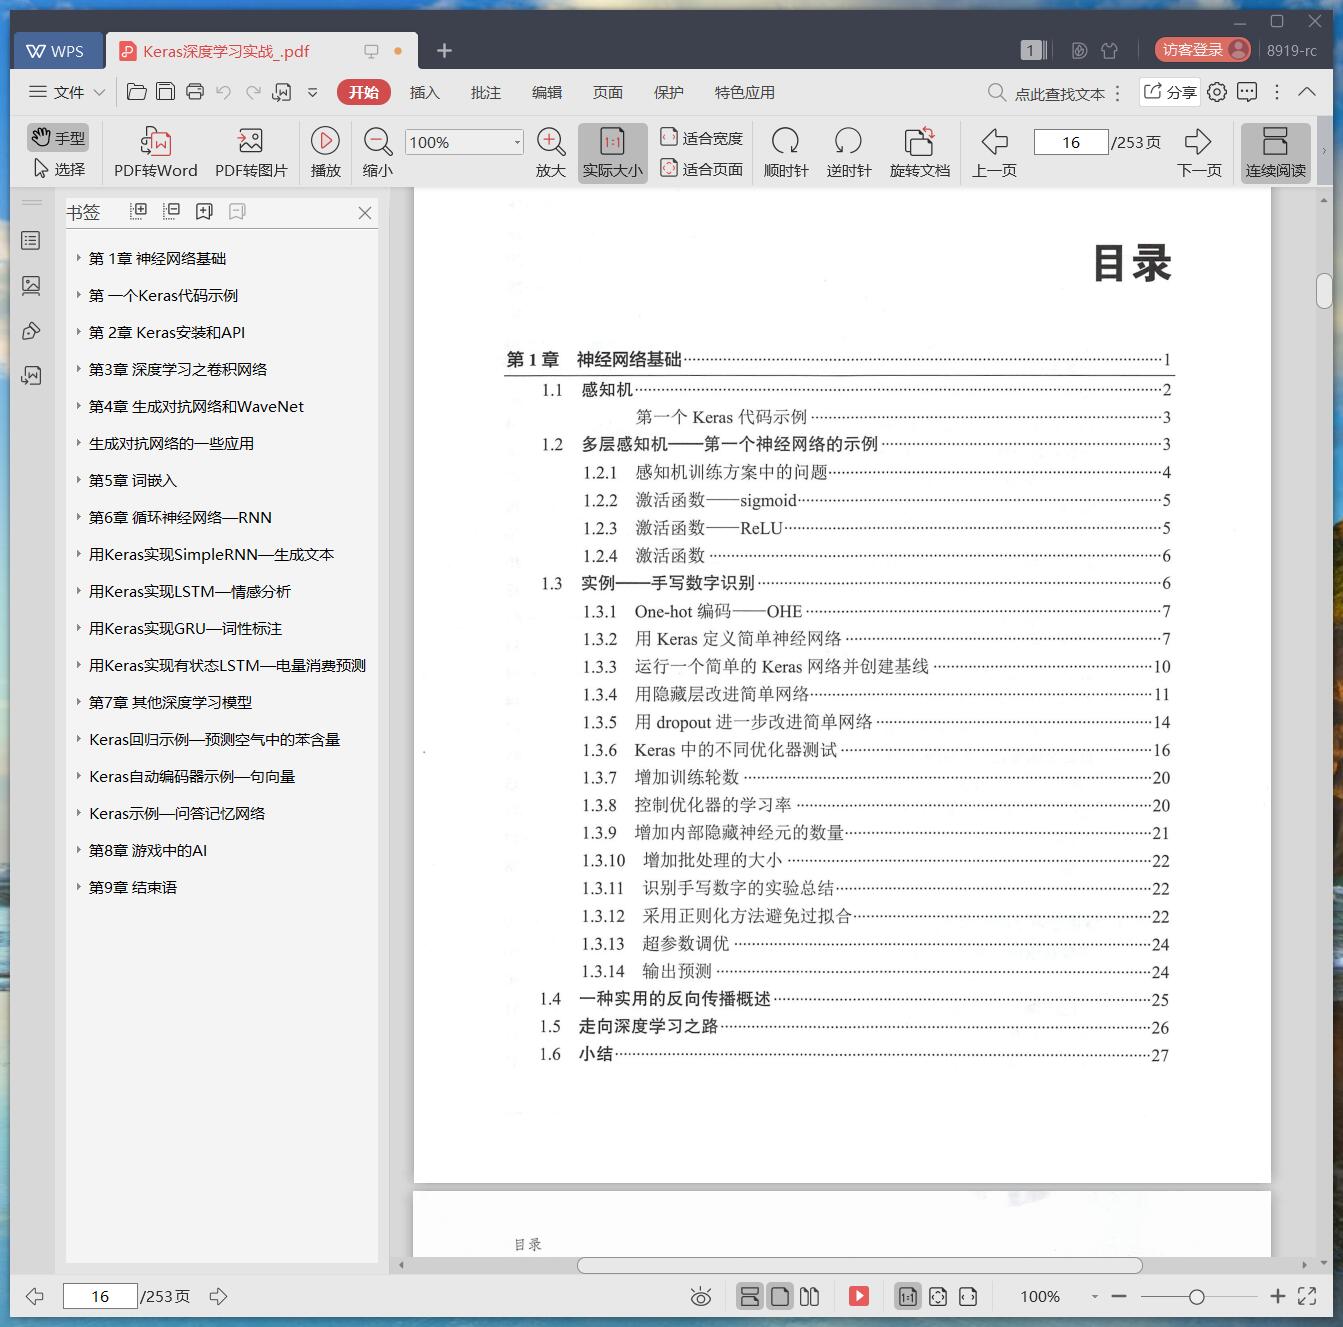Click the zoom slider handle
Viewport: 1343px width, 1327px height.
point(1196,1297)
